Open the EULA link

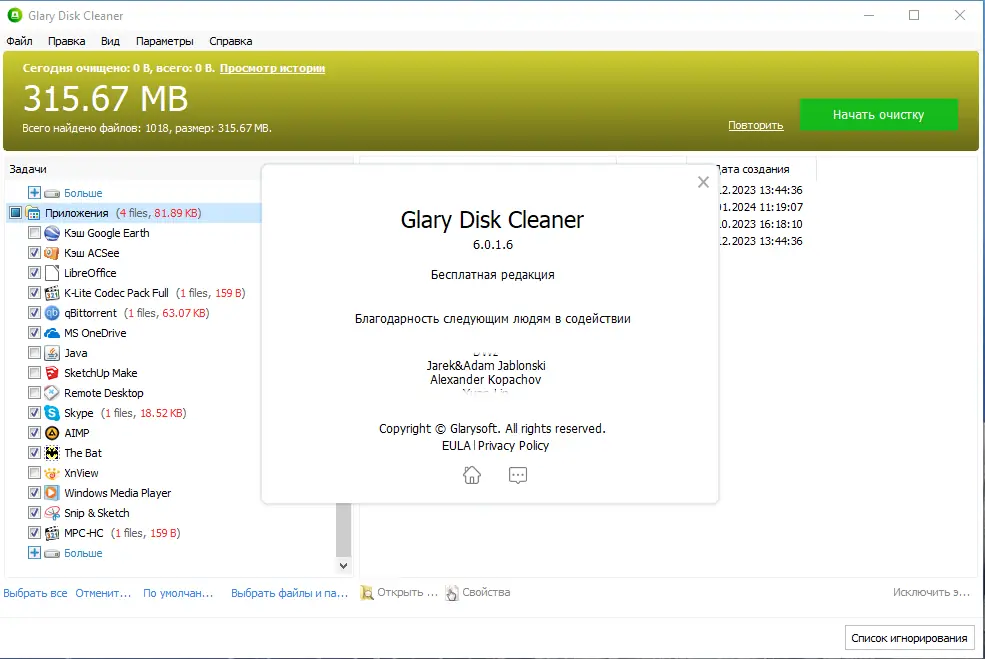(x=456, y=445)
